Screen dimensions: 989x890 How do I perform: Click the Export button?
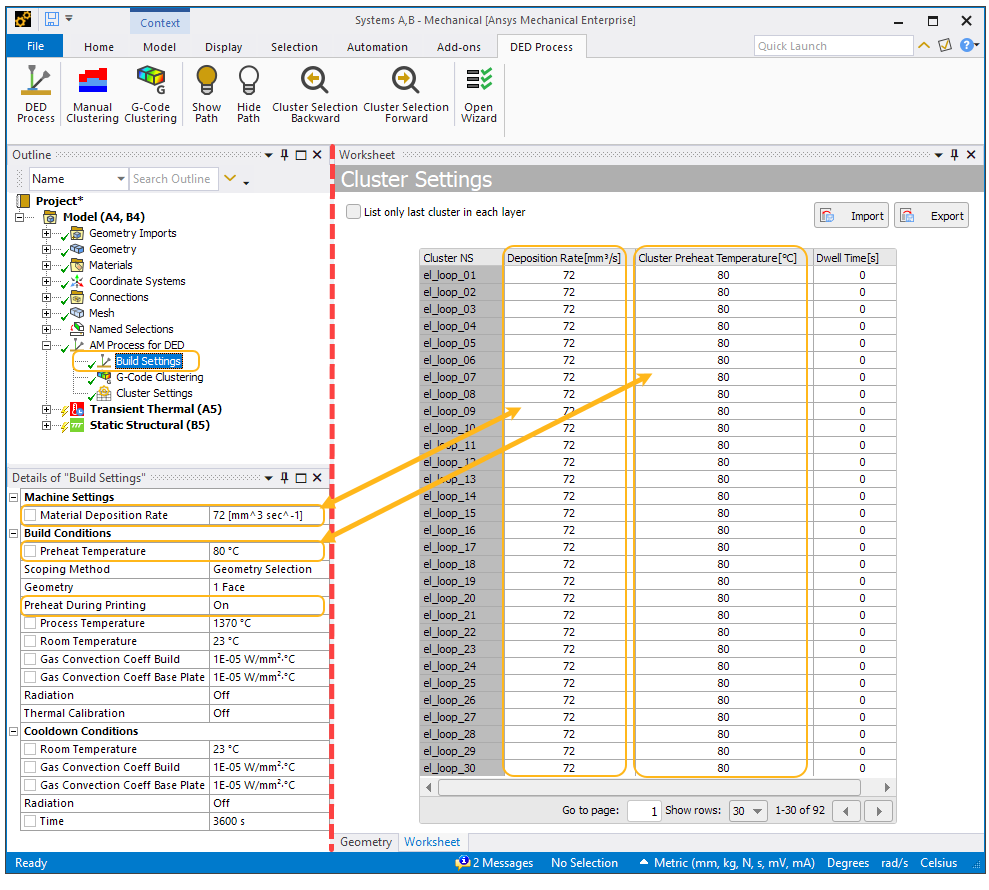point(932,216)
